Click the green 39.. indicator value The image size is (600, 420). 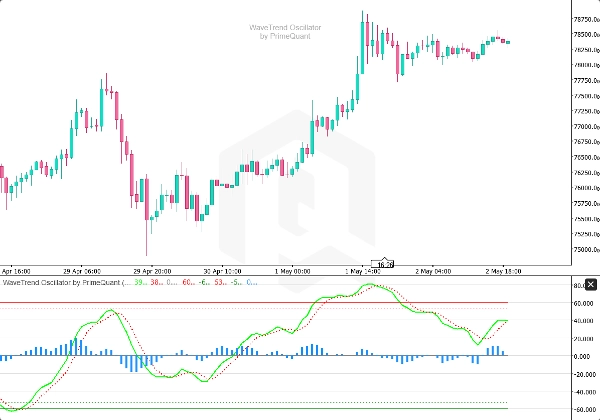(141, 283)
